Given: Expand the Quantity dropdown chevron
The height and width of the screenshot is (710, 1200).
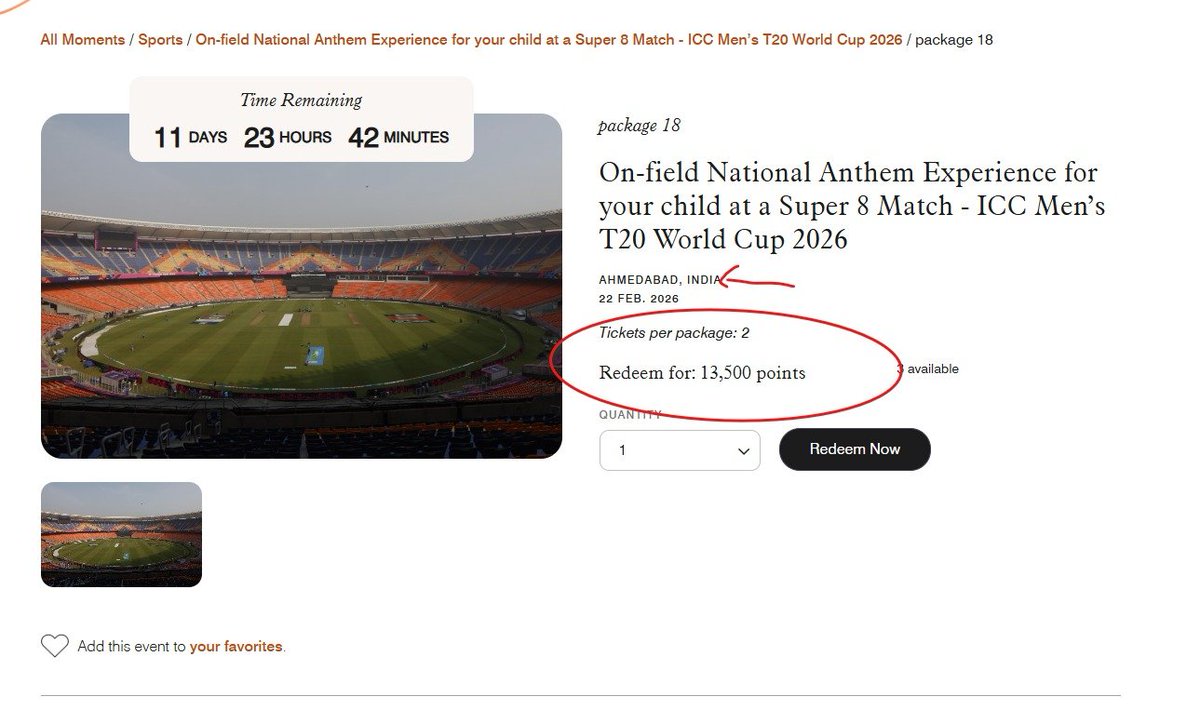Looking at the screenshot, I should (x=743, y=451).
